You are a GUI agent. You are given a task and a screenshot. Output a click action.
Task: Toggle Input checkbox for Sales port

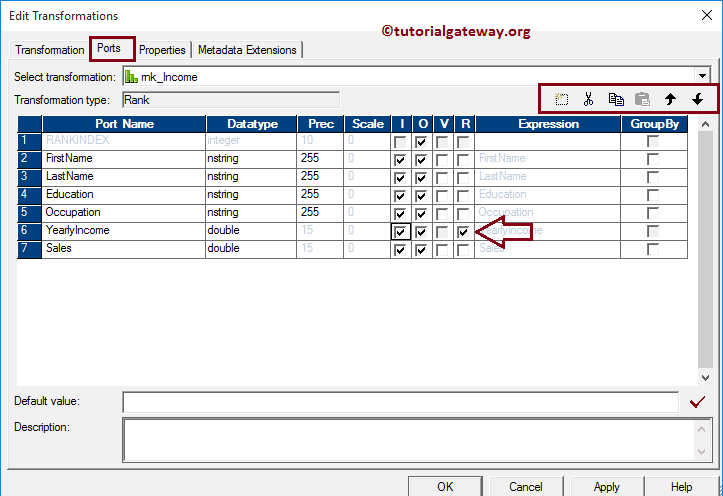click(x=400, y=250)
